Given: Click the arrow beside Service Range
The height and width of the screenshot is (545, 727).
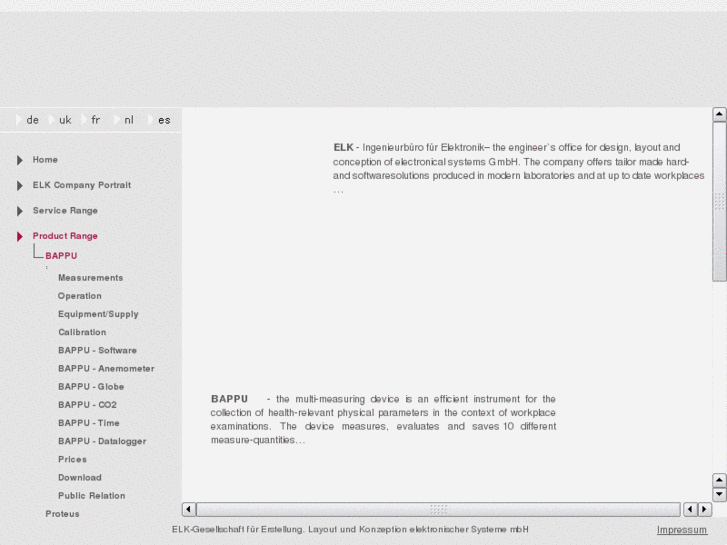Looking at the screenshot, I should point(19,211).
